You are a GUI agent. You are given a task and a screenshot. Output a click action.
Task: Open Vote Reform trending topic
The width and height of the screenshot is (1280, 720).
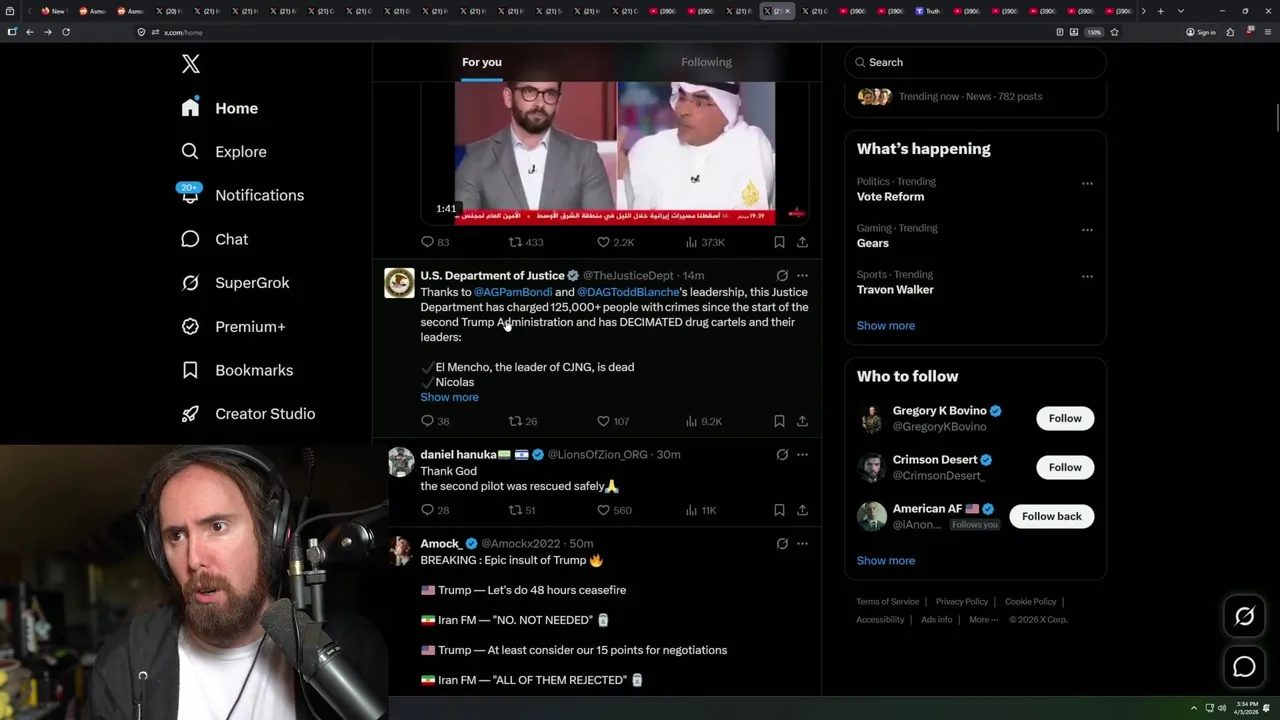click(x=890, y=197)
